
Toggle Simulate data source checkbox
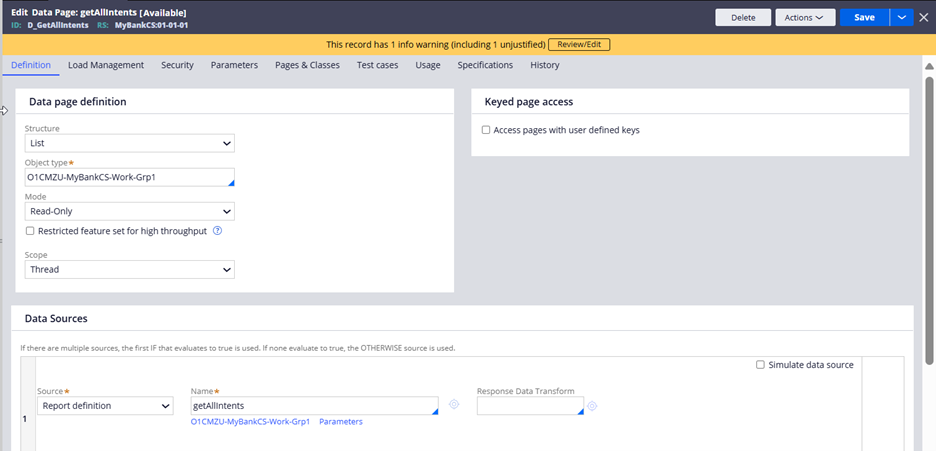(x=760, y=365)
